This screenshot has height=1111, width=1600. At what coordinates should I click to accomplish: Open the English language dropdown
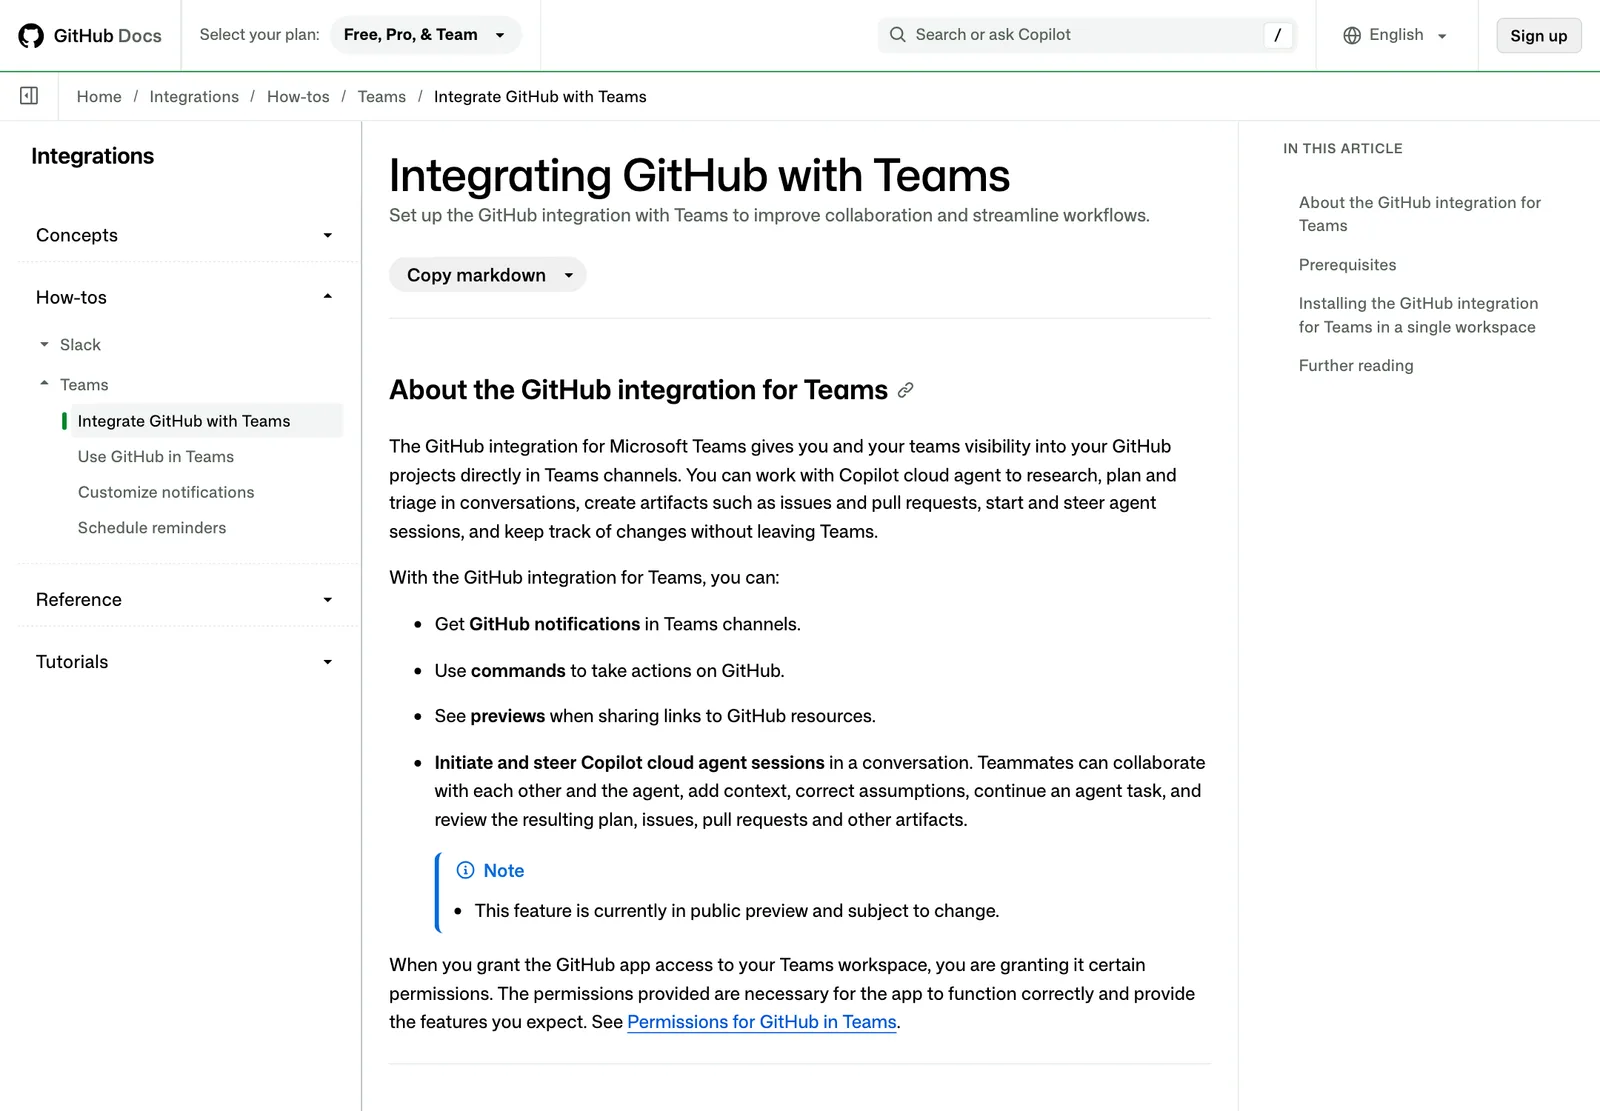1396,35
